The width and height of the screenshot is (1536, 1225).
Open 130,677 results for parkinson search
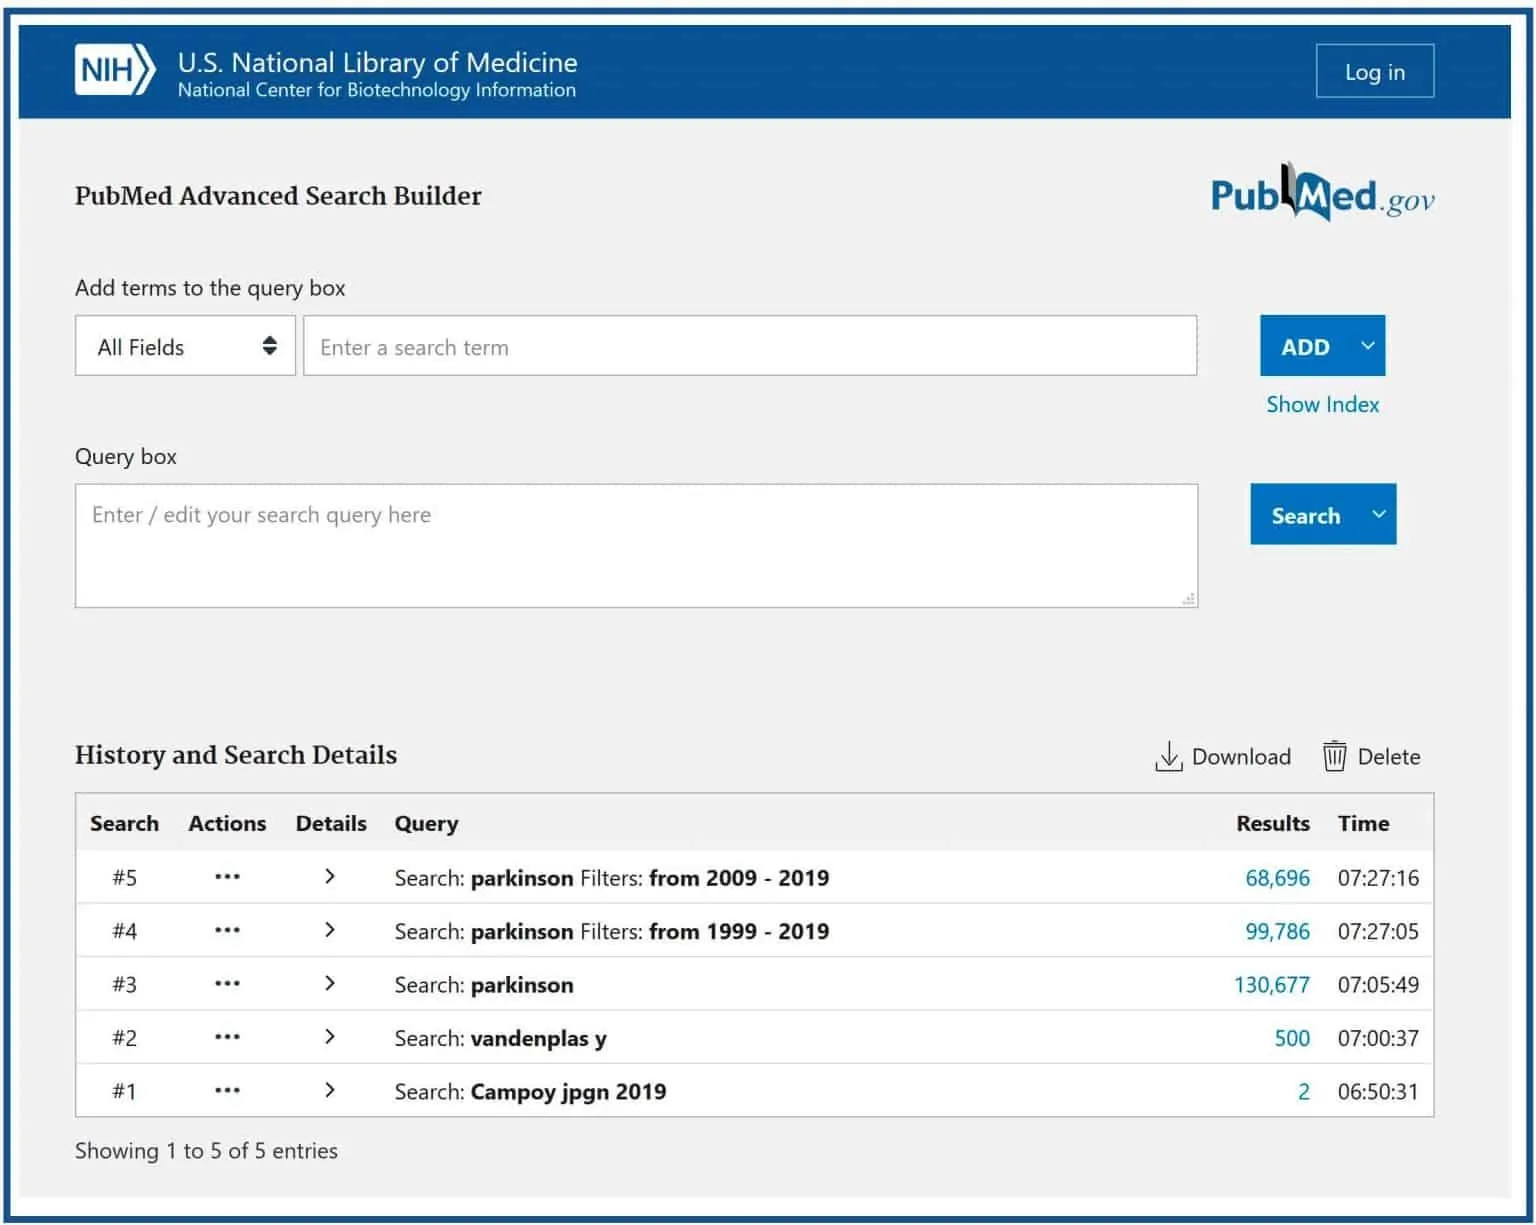[x=1271, y=985]
